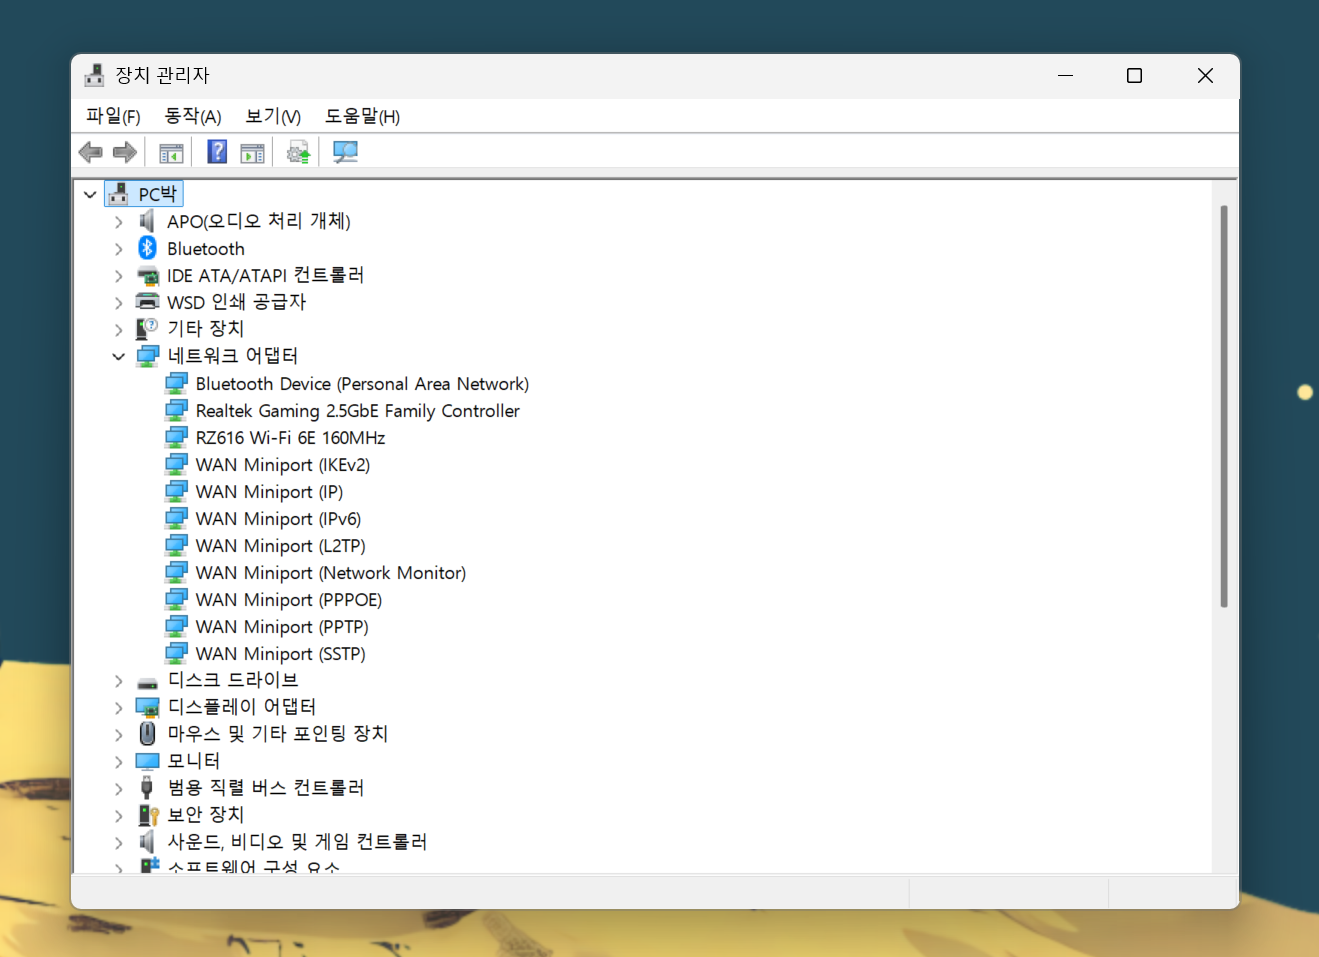
Task: Select Realtek Gaming 2.5GbE Family Controller
Action: 358,411
